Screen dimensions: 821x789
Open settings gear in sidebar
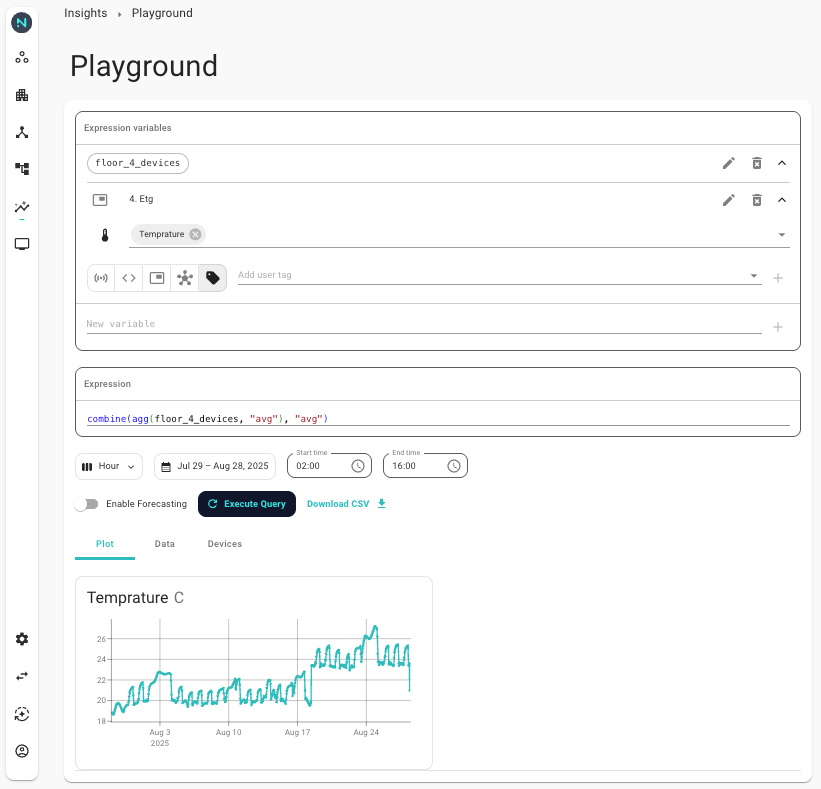tap(21, 639)
